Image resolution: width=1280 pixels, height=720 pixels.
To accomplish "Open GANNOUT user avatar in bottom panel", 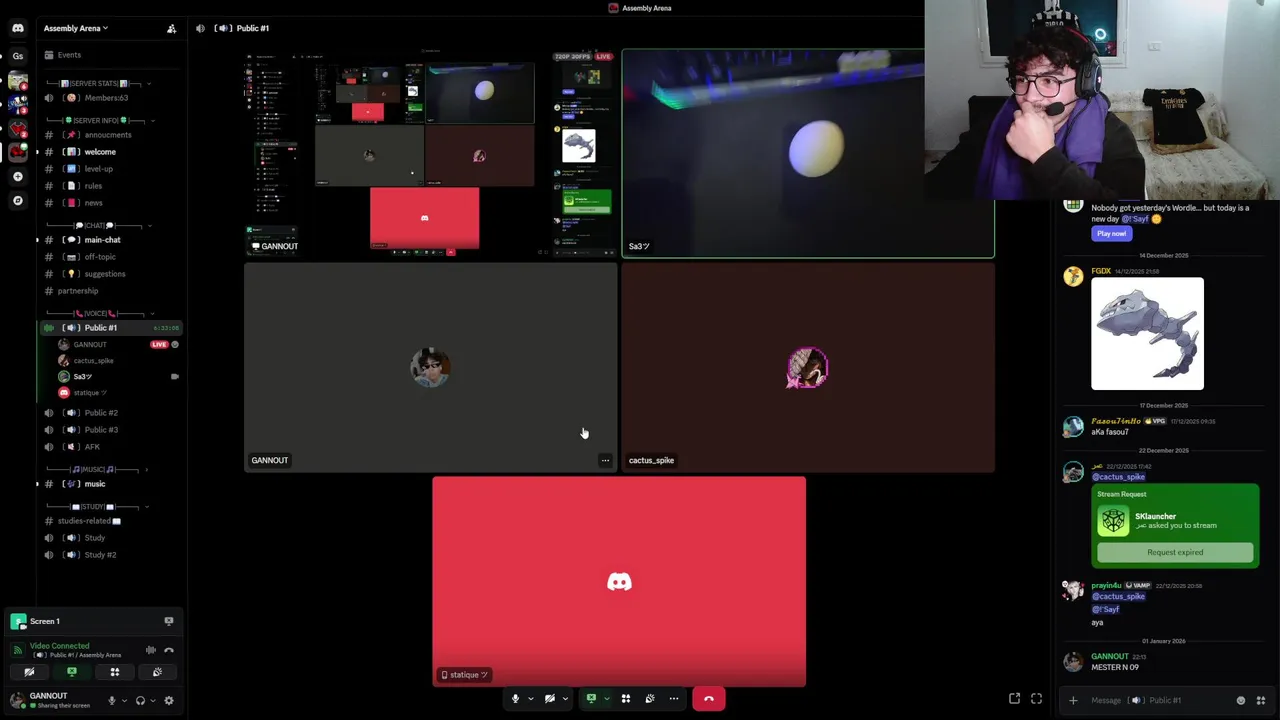I will (17, 700).
